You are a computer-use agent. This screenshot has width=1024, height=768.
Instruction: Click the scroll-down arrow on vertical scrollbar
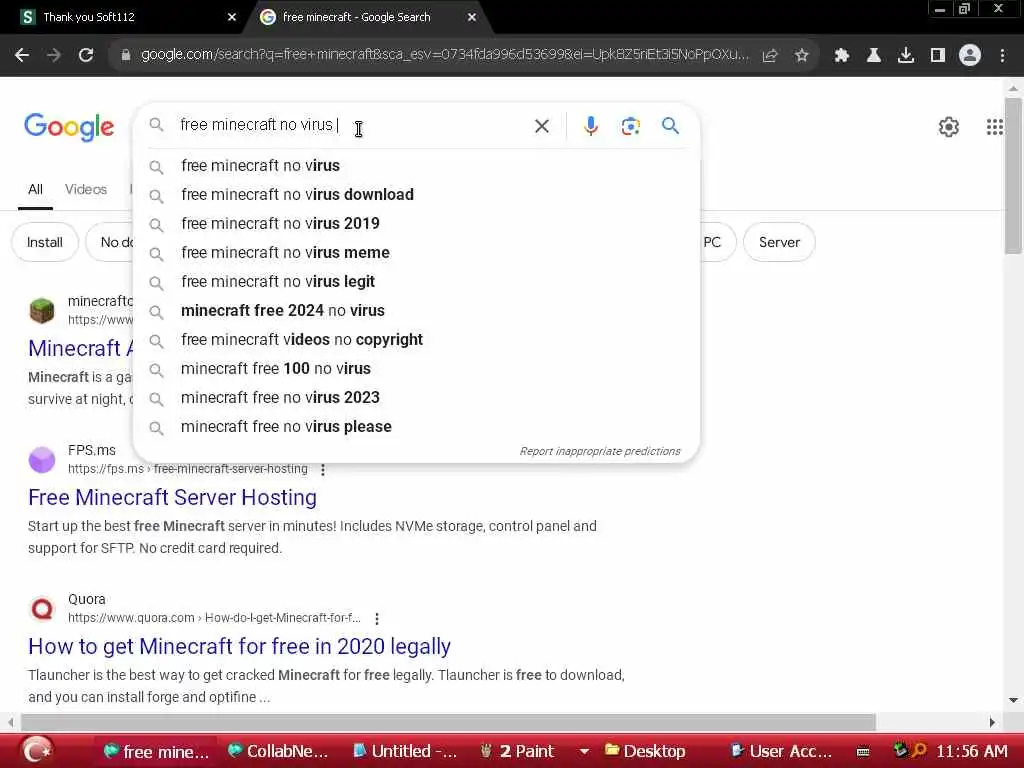(x=1013, y=700)
